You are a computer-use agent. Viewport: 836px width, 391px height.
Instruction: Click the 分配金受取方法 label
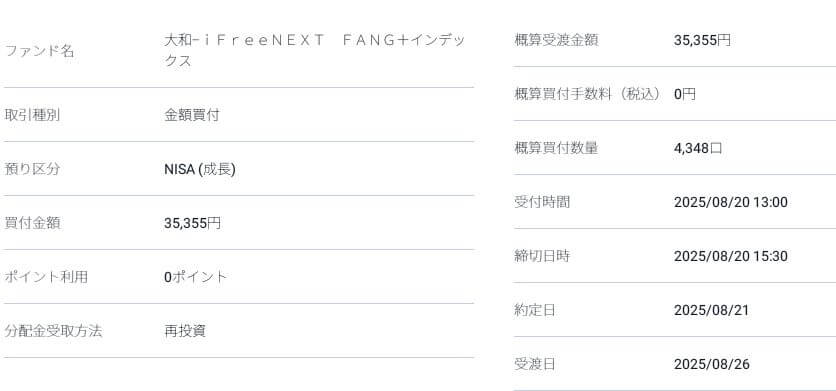[x=53, y=331]
